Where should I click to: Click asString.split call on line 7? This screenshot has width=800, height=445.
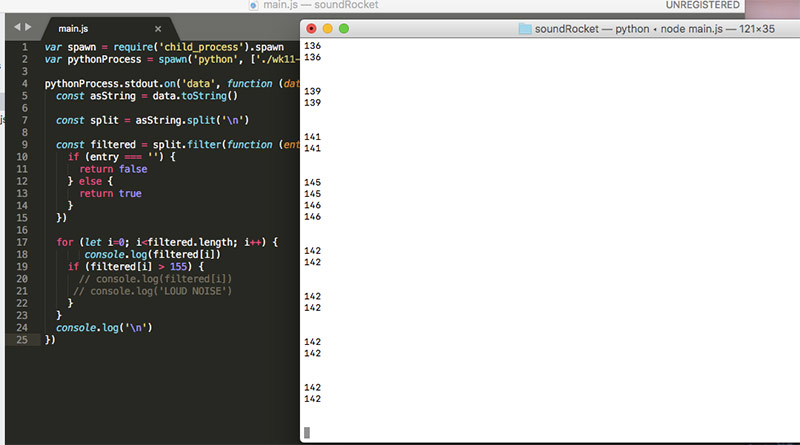(192, 120)
